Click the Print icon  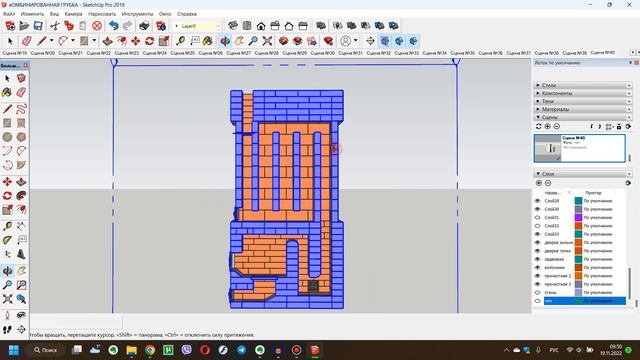(x=144, y=26)
